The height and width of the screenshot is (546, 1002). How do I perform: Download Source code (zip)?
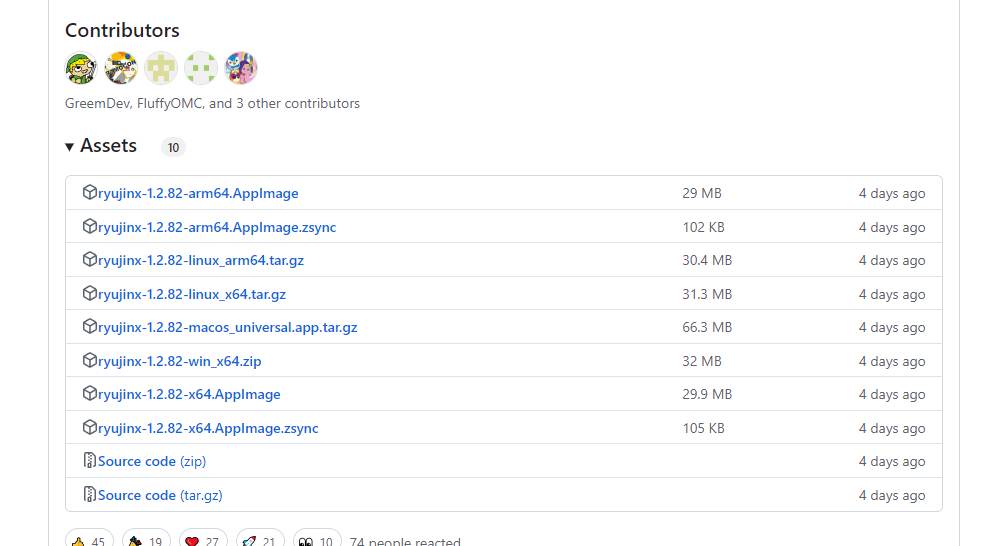tap(152, 462)
